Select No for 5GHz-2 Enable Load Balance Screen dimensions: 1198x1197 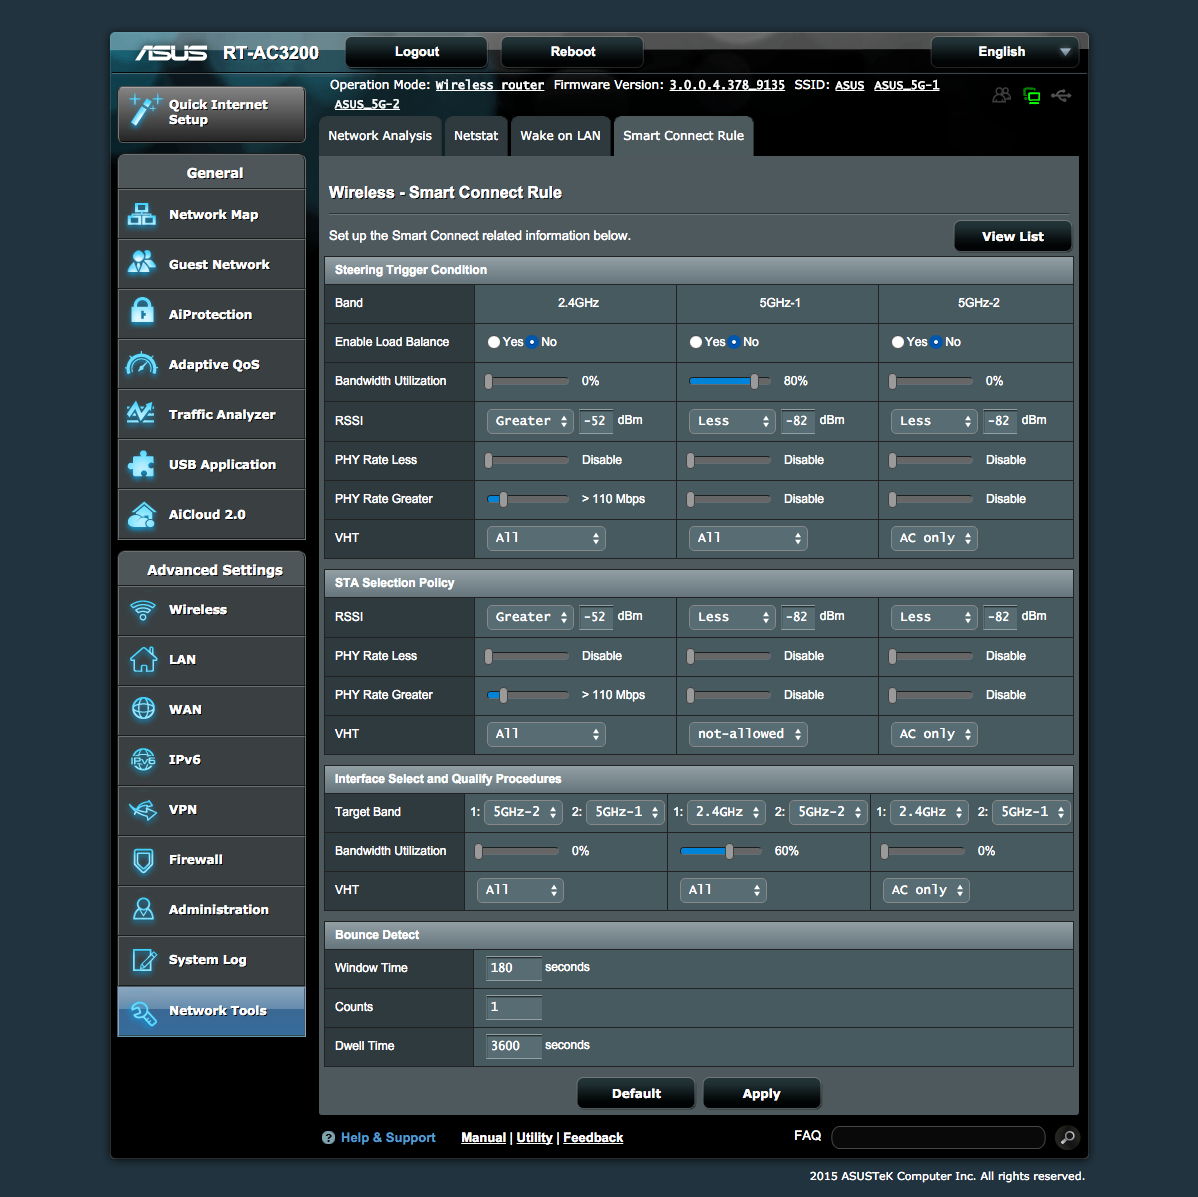936,342
